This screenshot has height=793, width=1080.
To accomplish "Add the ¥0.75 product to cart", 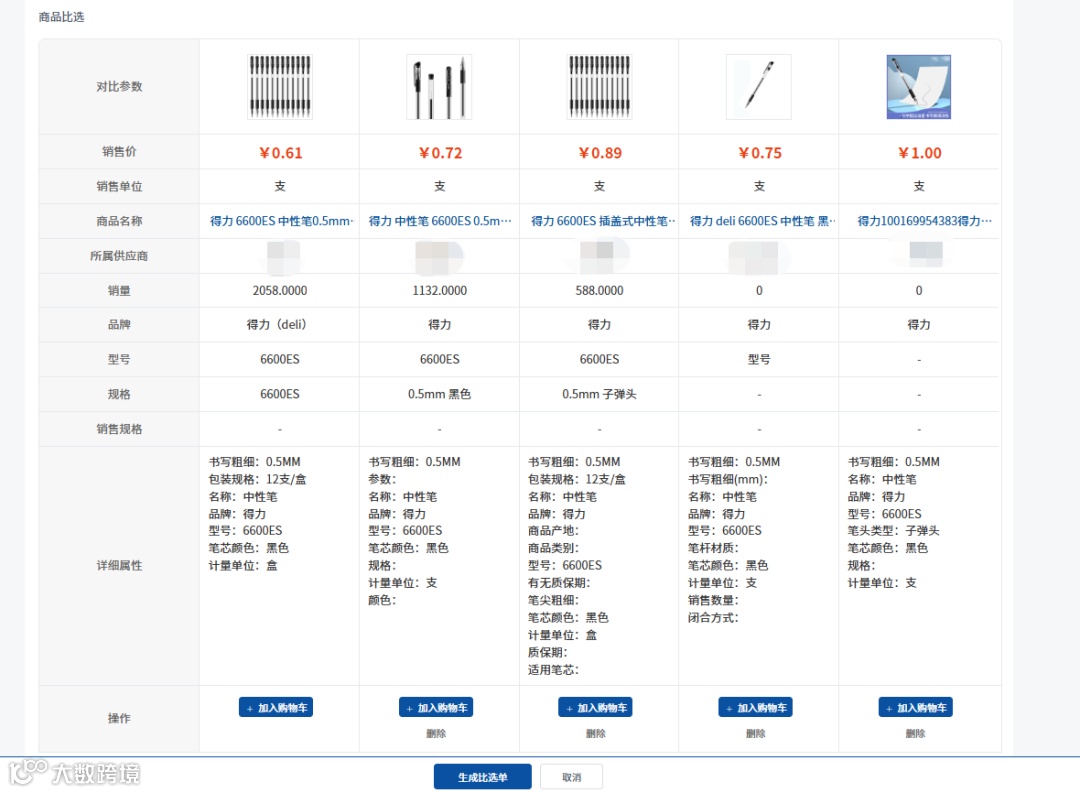I will [756, 708].
